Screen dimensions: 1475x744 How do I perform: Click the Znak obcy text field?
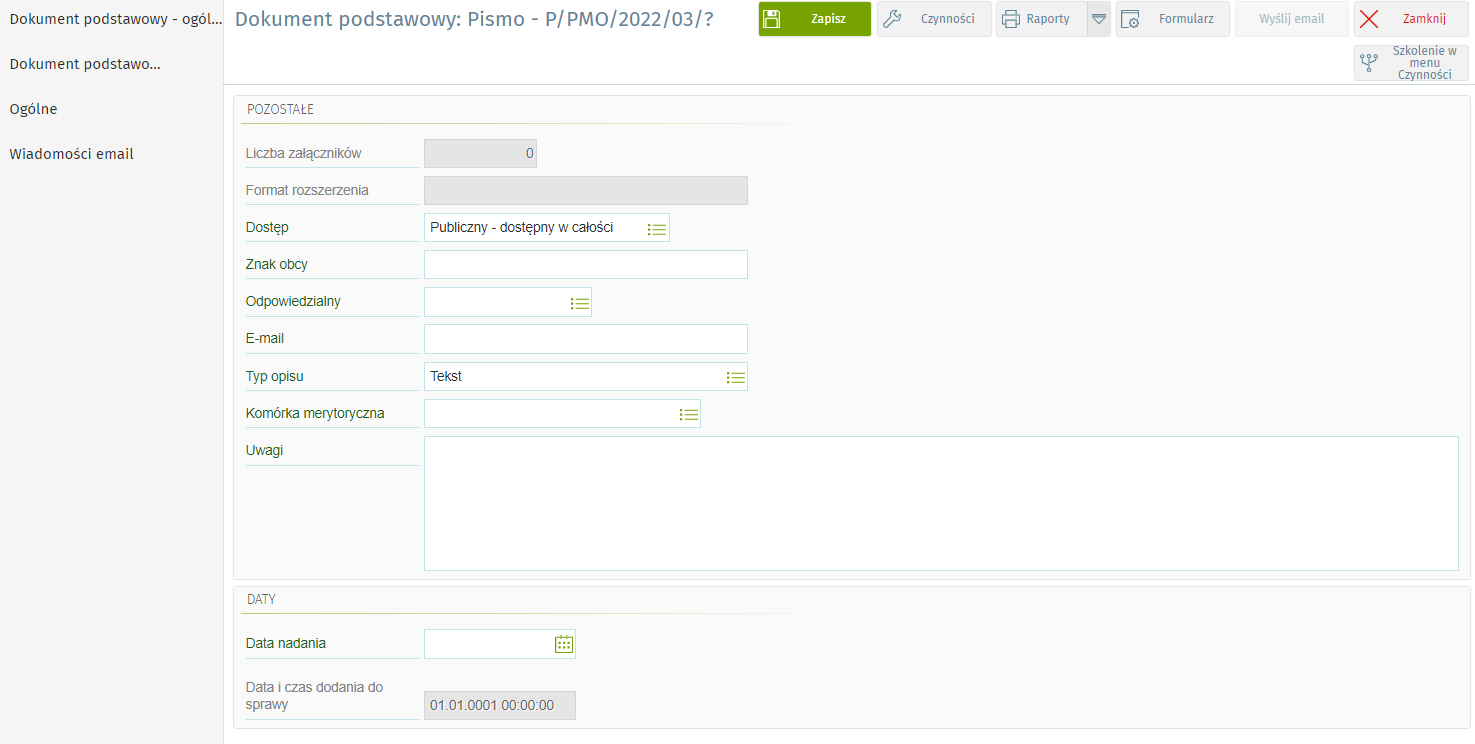pyautogui.click(x=585, y=265)
